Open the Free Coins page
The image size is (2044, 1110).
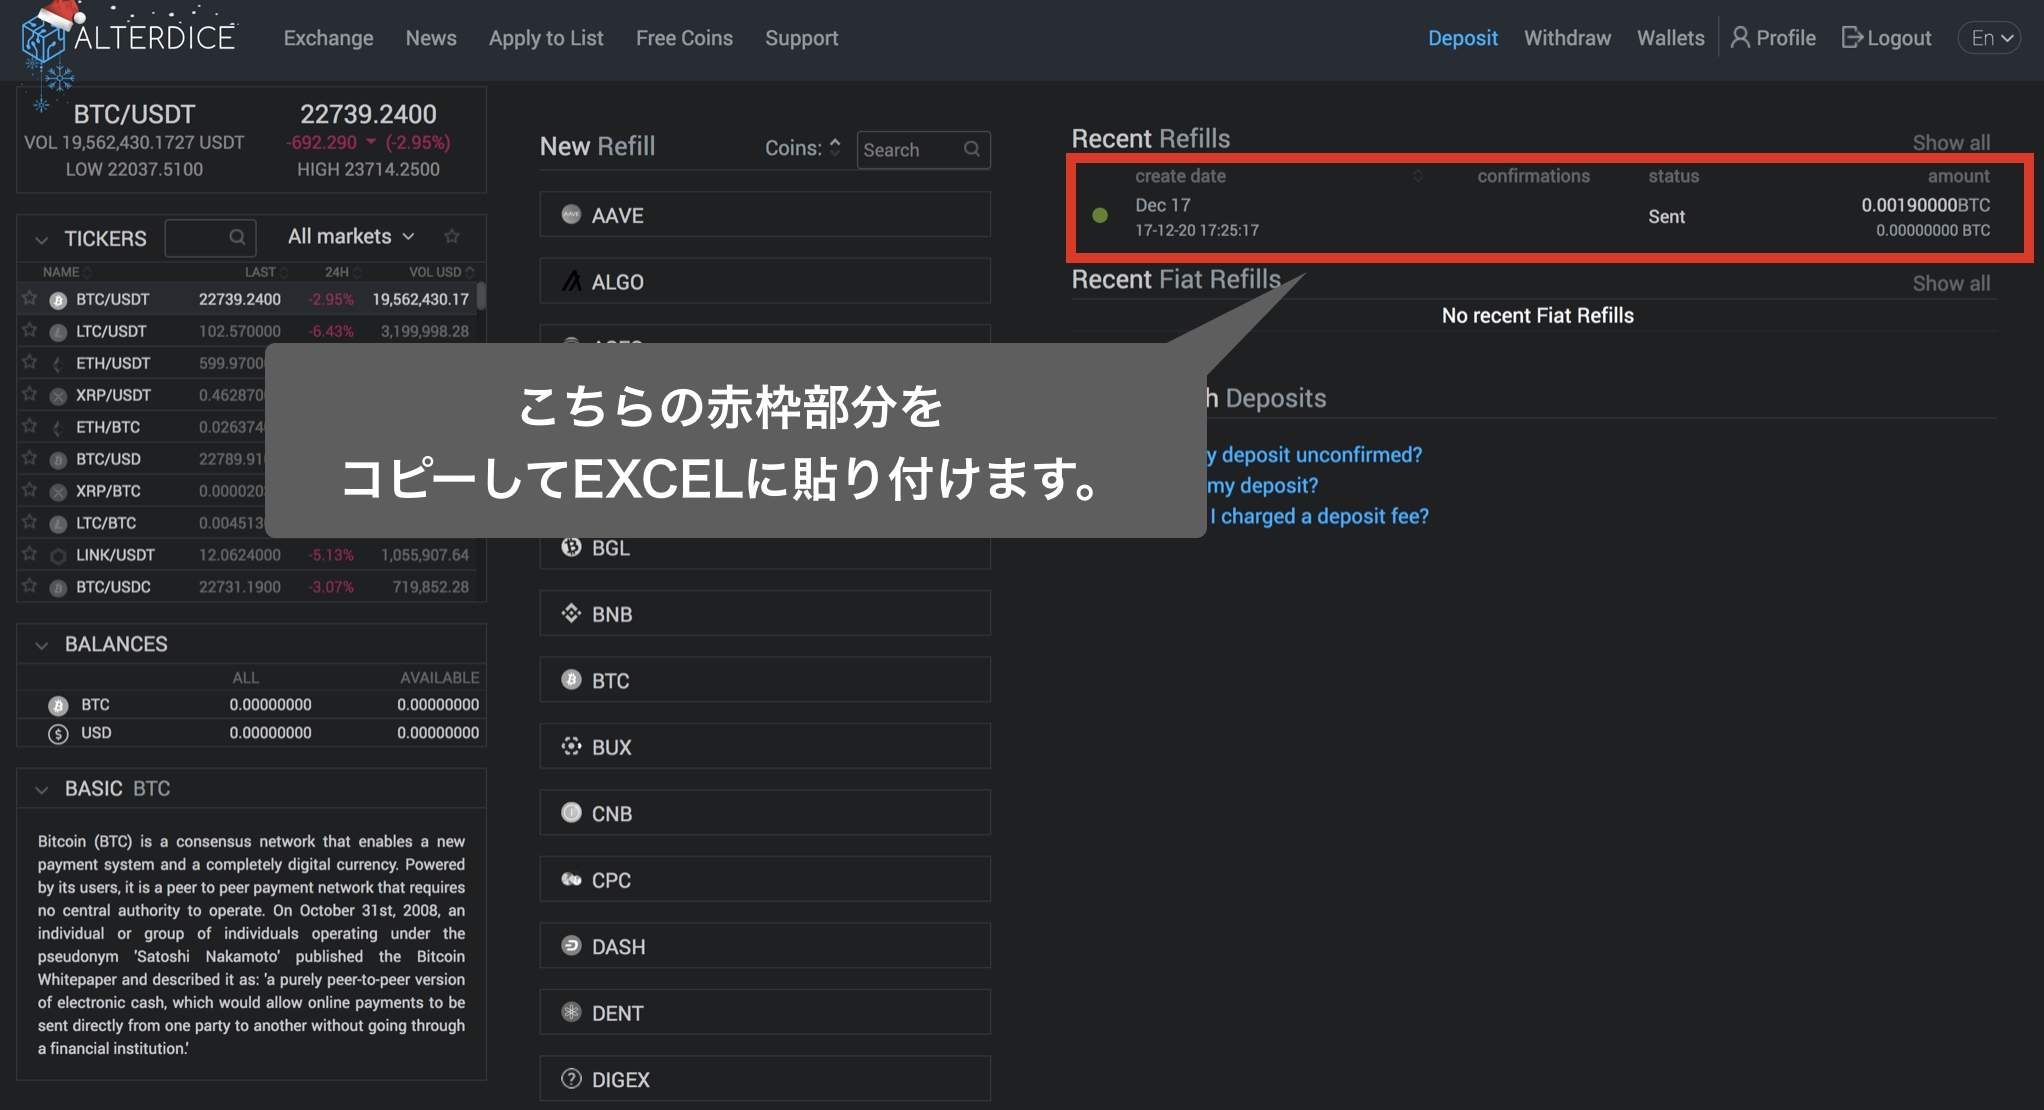click(684, 38)
